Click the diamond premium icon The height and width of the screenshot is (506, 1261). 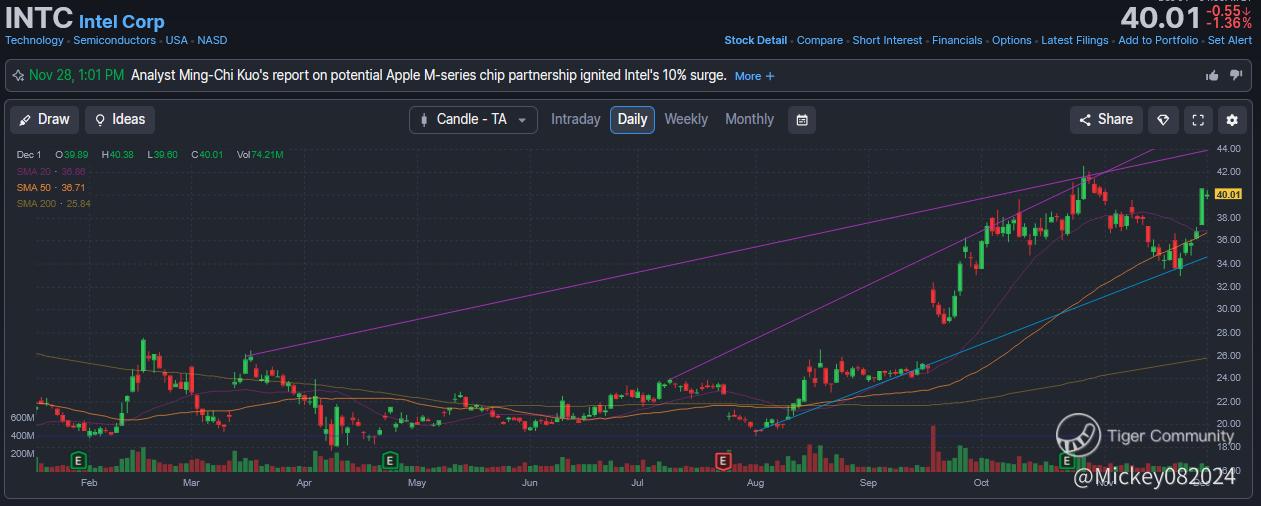[x=1163, y=120]
